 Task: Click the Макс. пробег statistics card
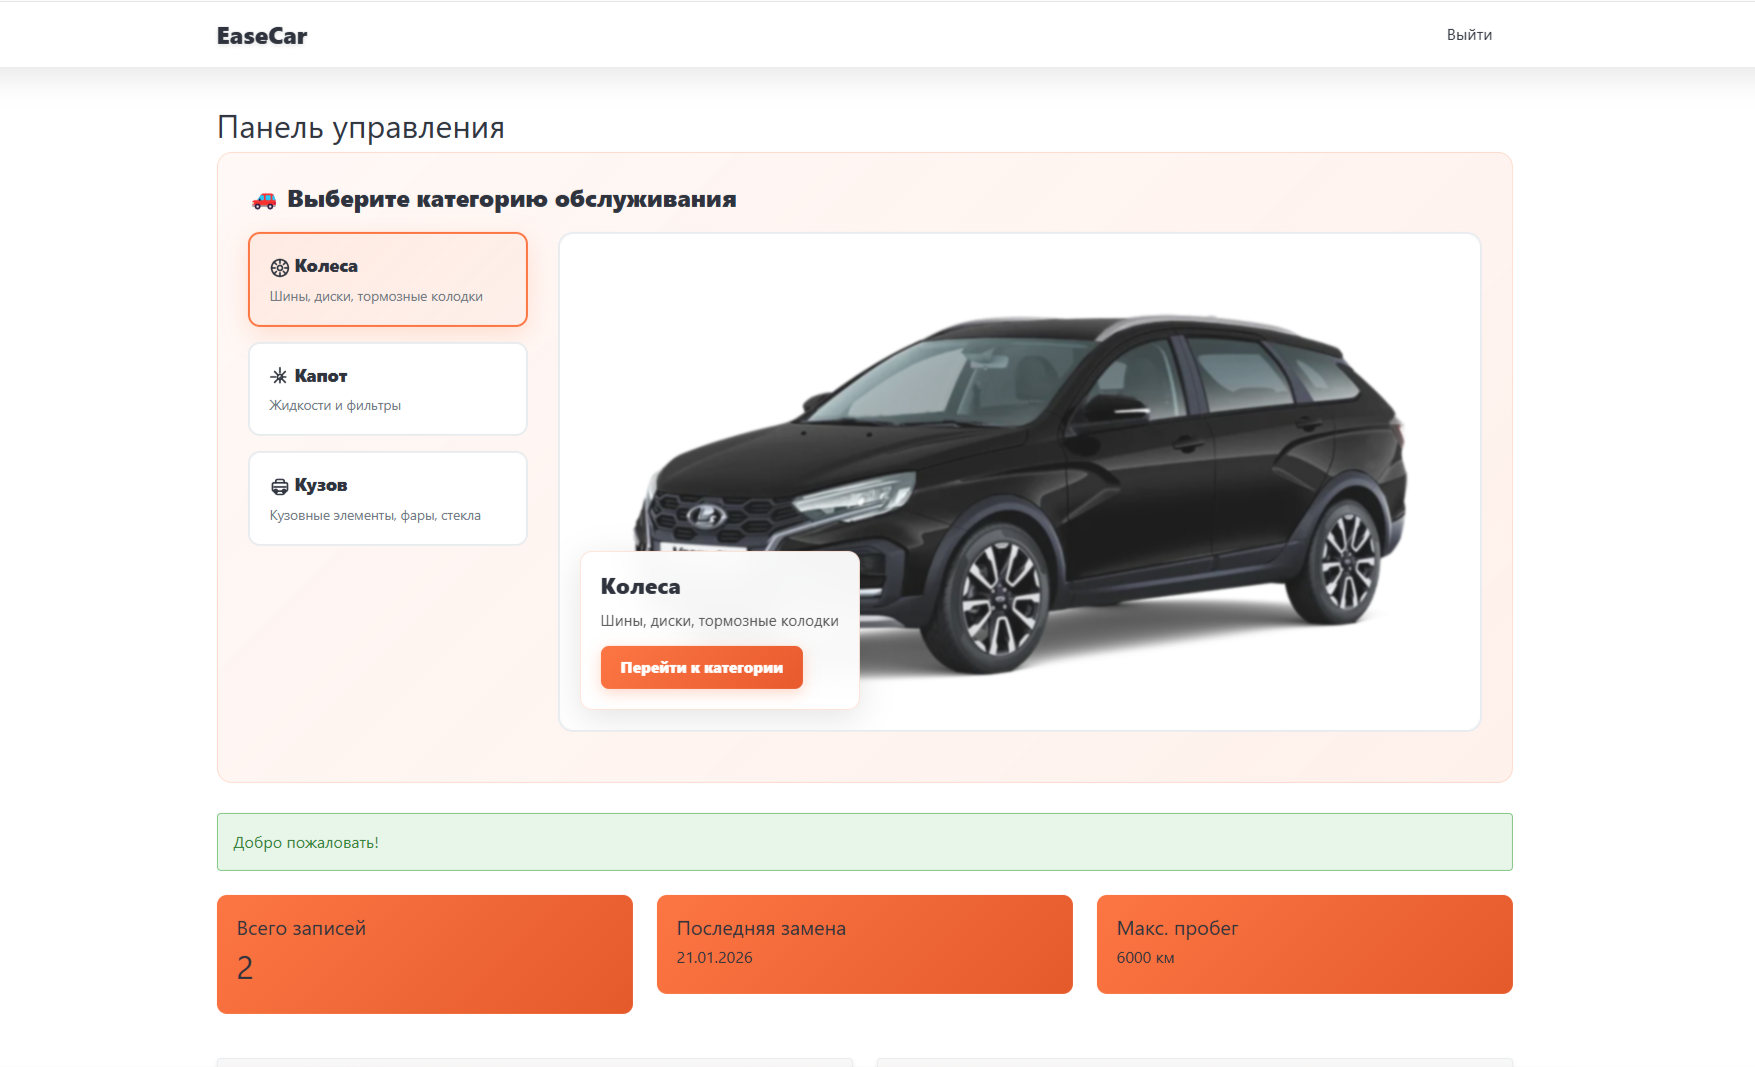click(x=1304, y=943)
